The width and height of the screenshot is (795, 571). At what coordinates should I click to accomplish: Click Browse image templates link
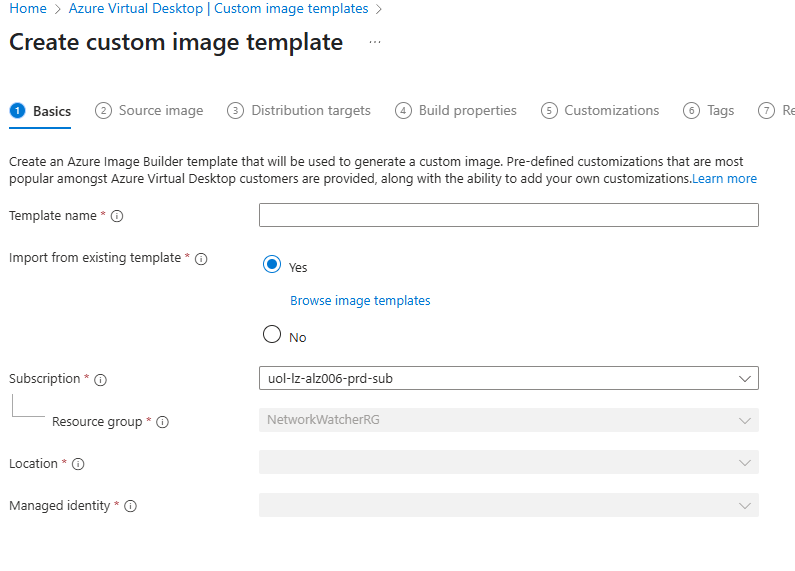pyautogui.click(x=360, y=301)
